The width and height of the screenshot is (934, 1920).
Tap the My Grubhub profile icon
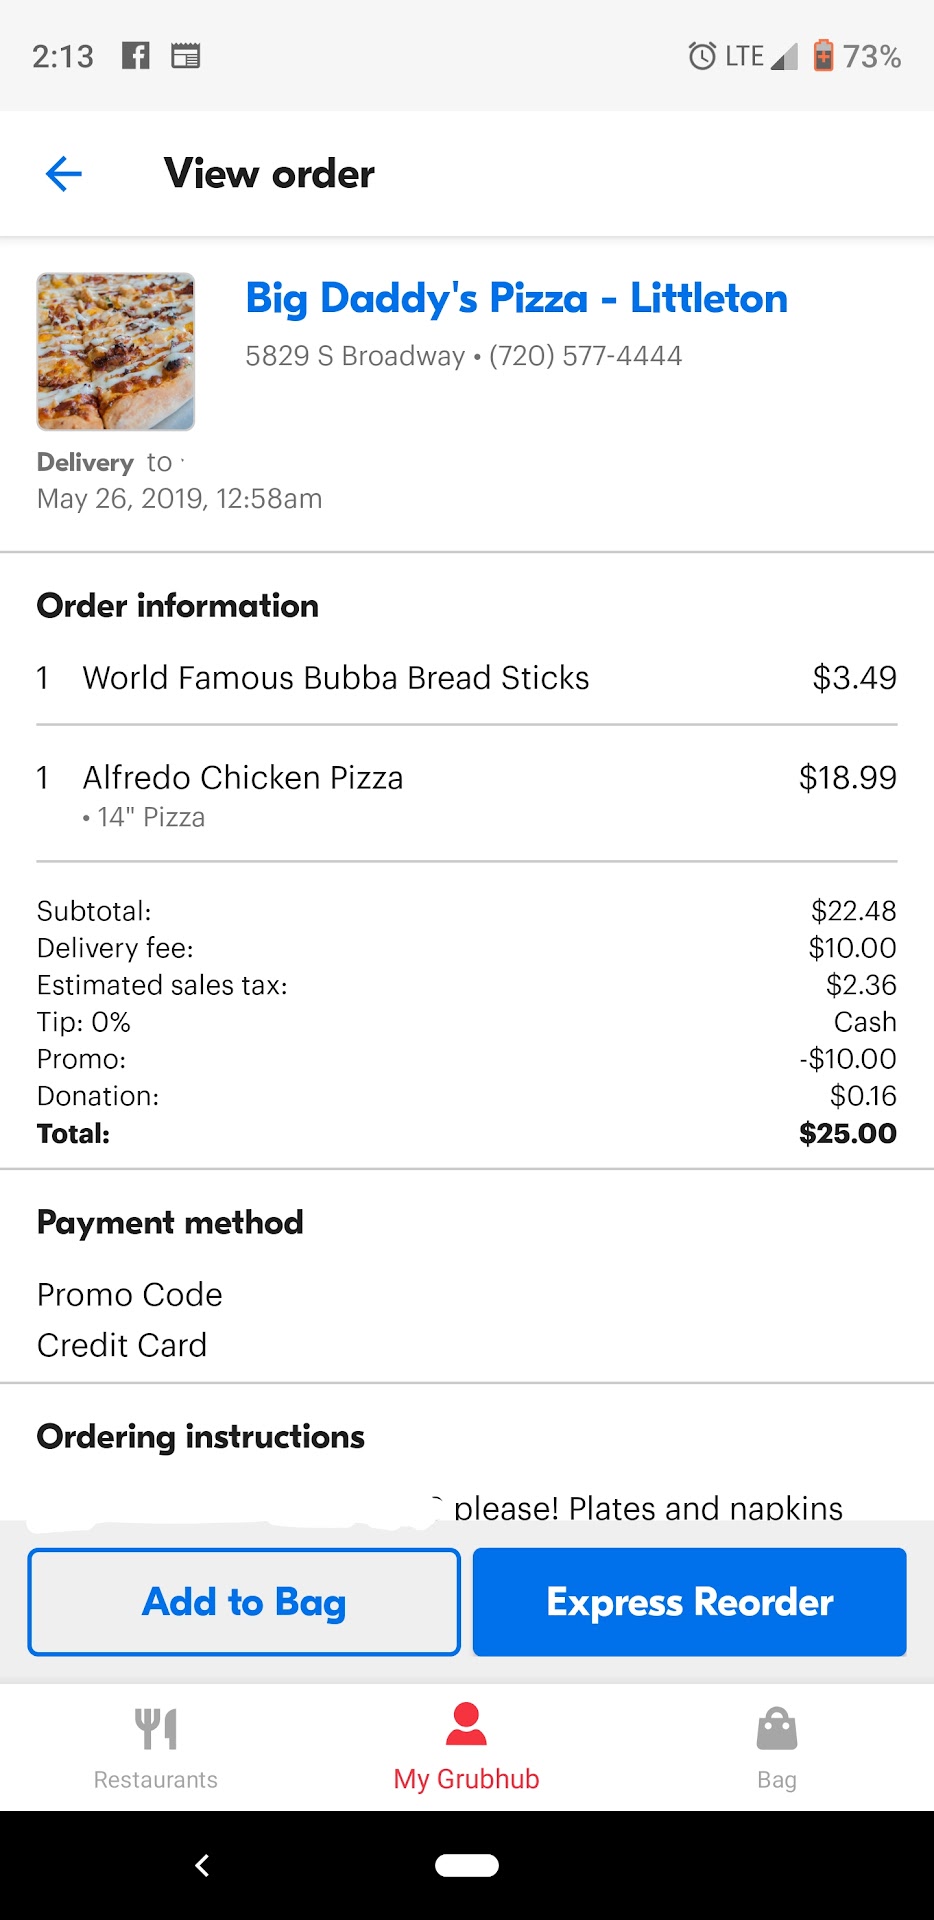466,1724
